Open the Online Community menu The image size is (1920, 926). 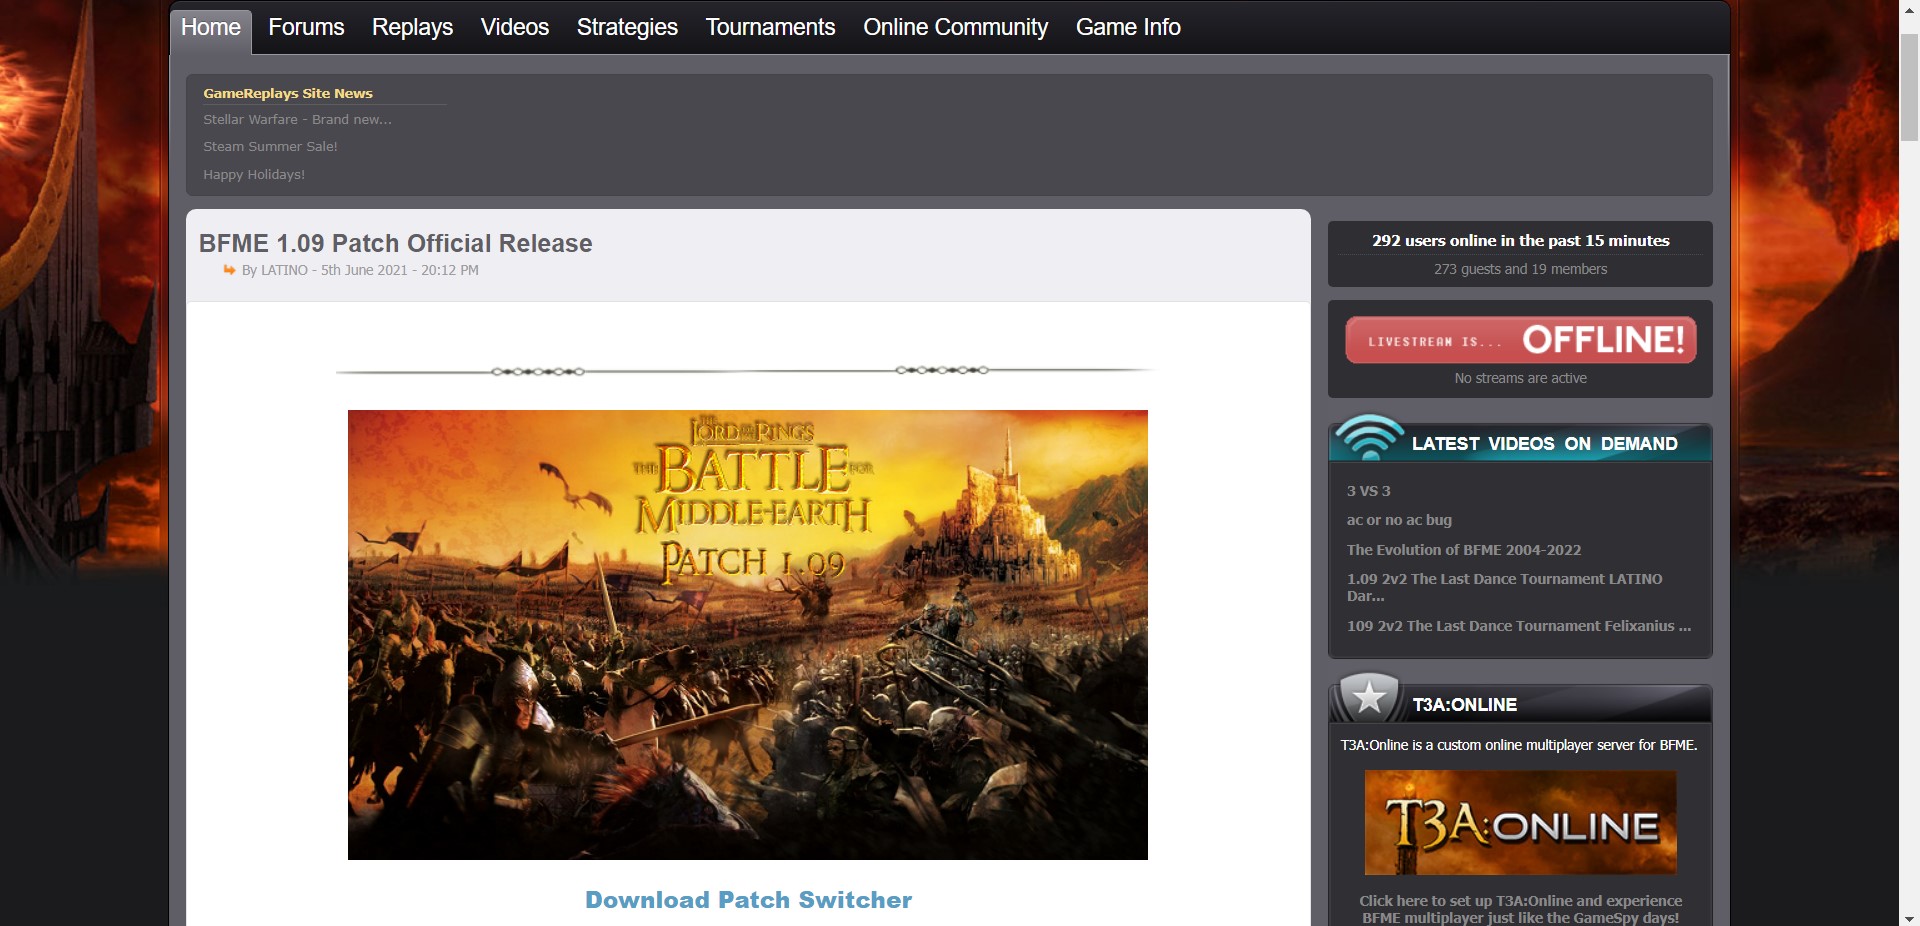pos(956,28)
